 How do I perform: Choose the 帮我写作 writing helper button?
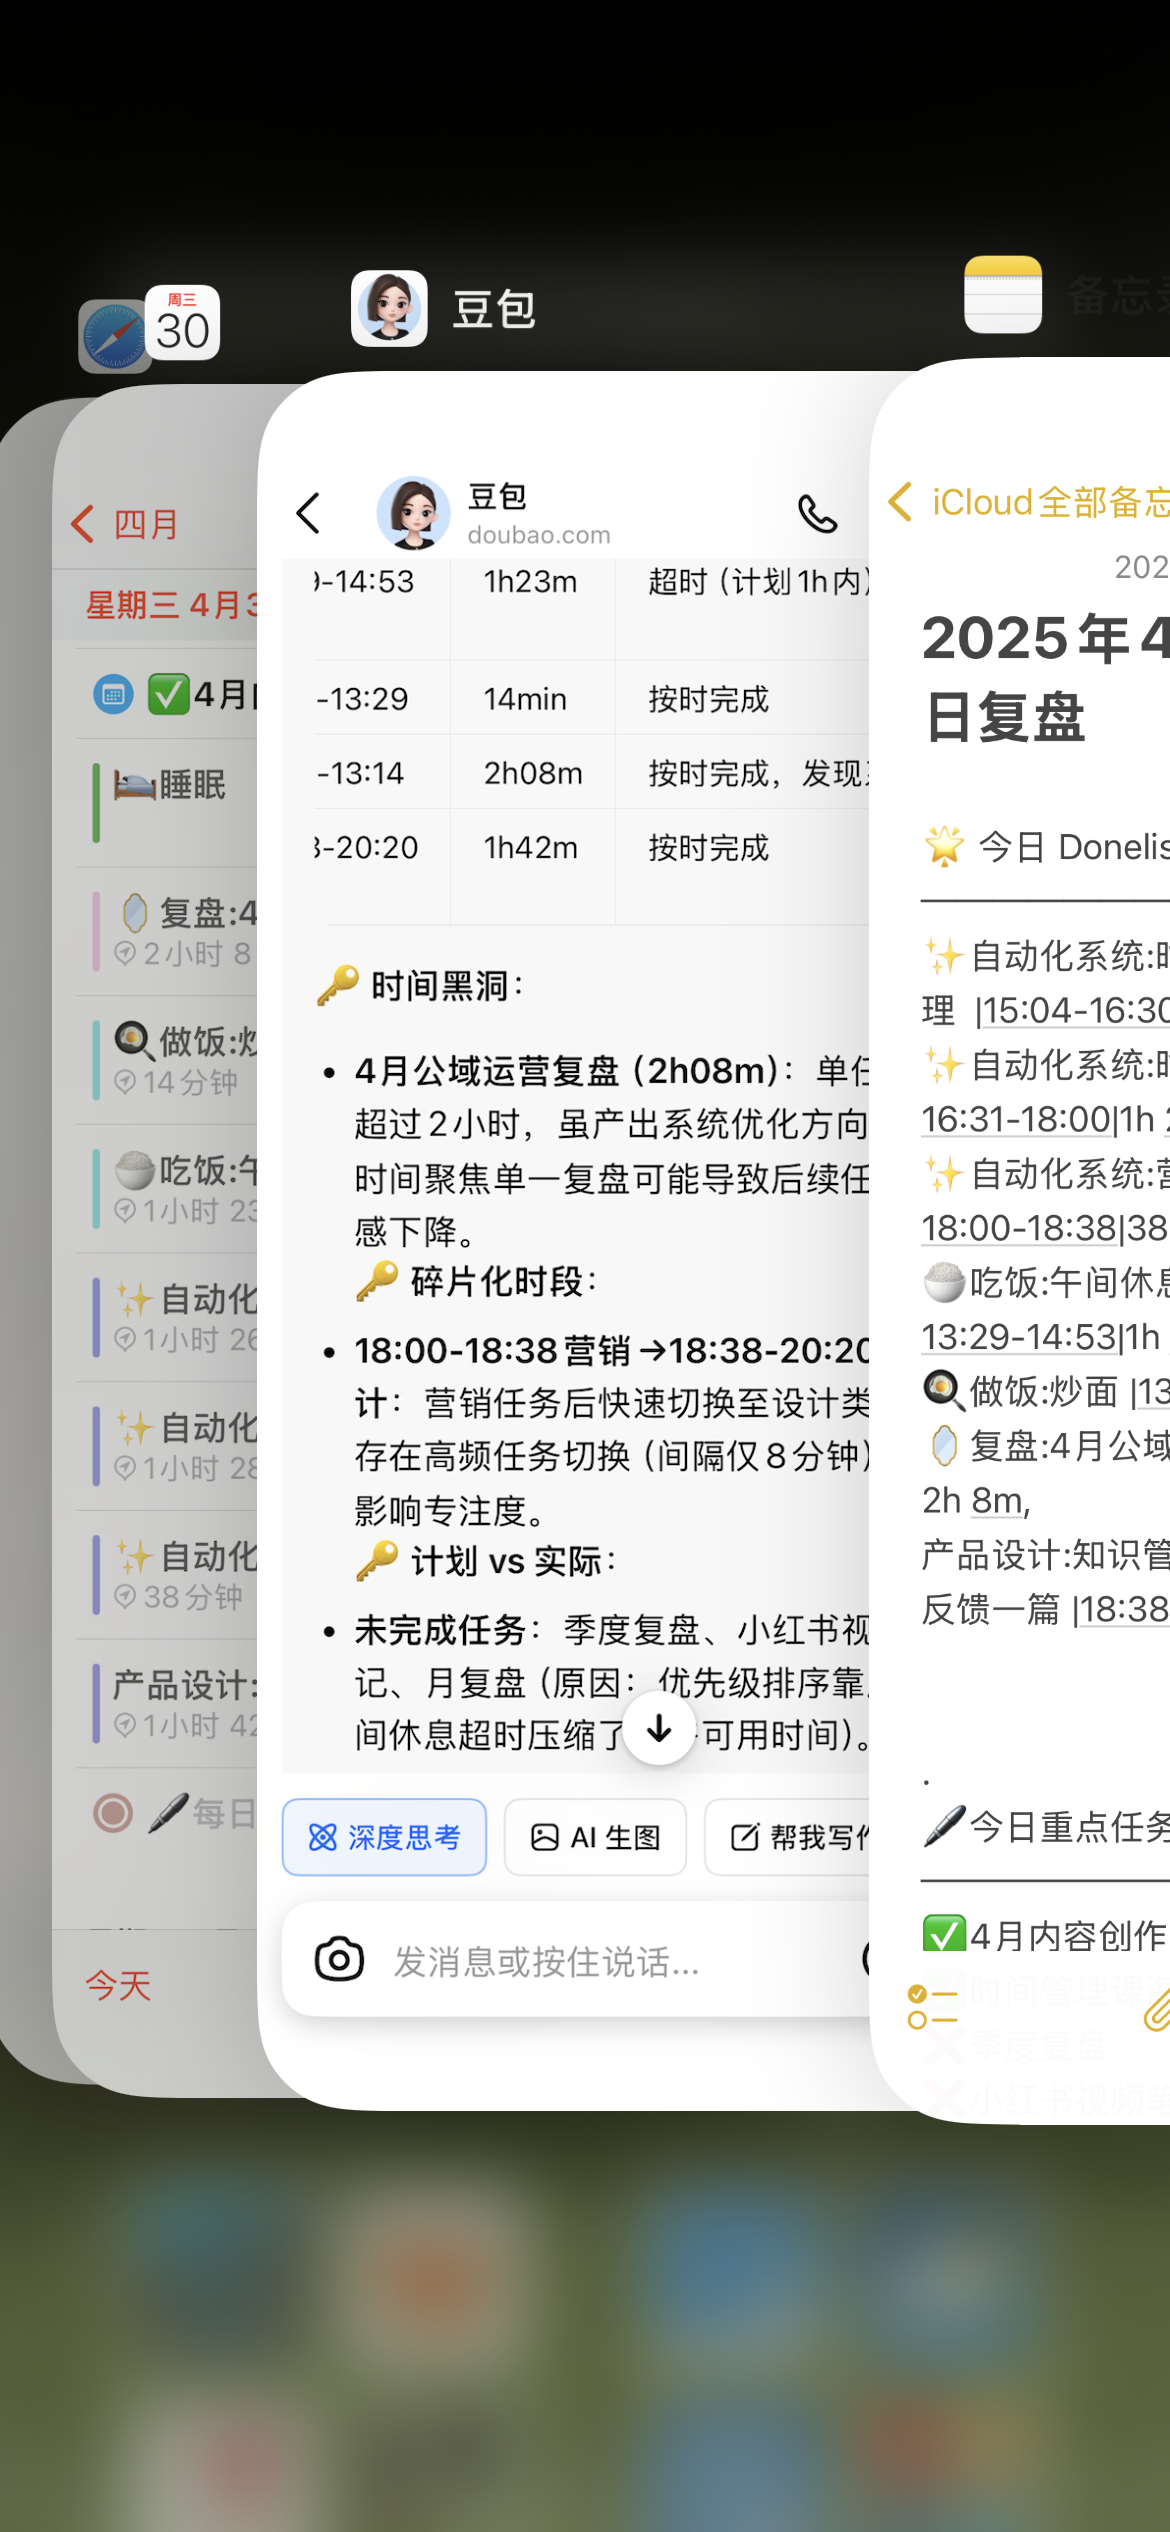click(x=789, y=1837)
